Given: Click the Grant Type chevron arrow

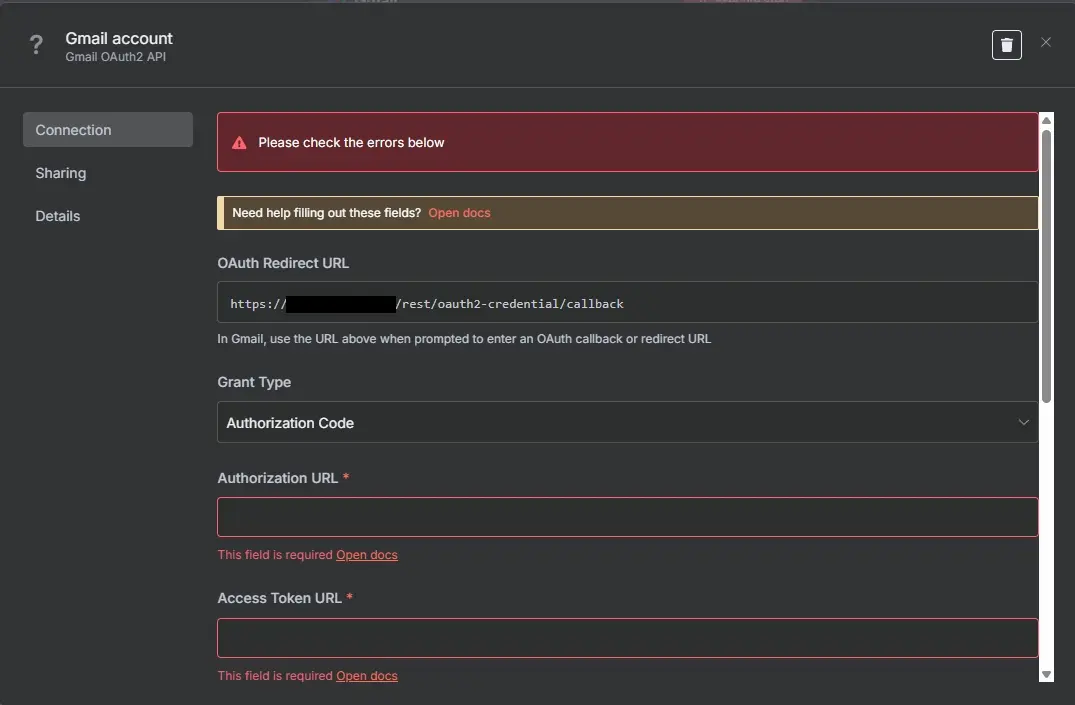Looking at the screenshot, I should tap(1023, 423).
